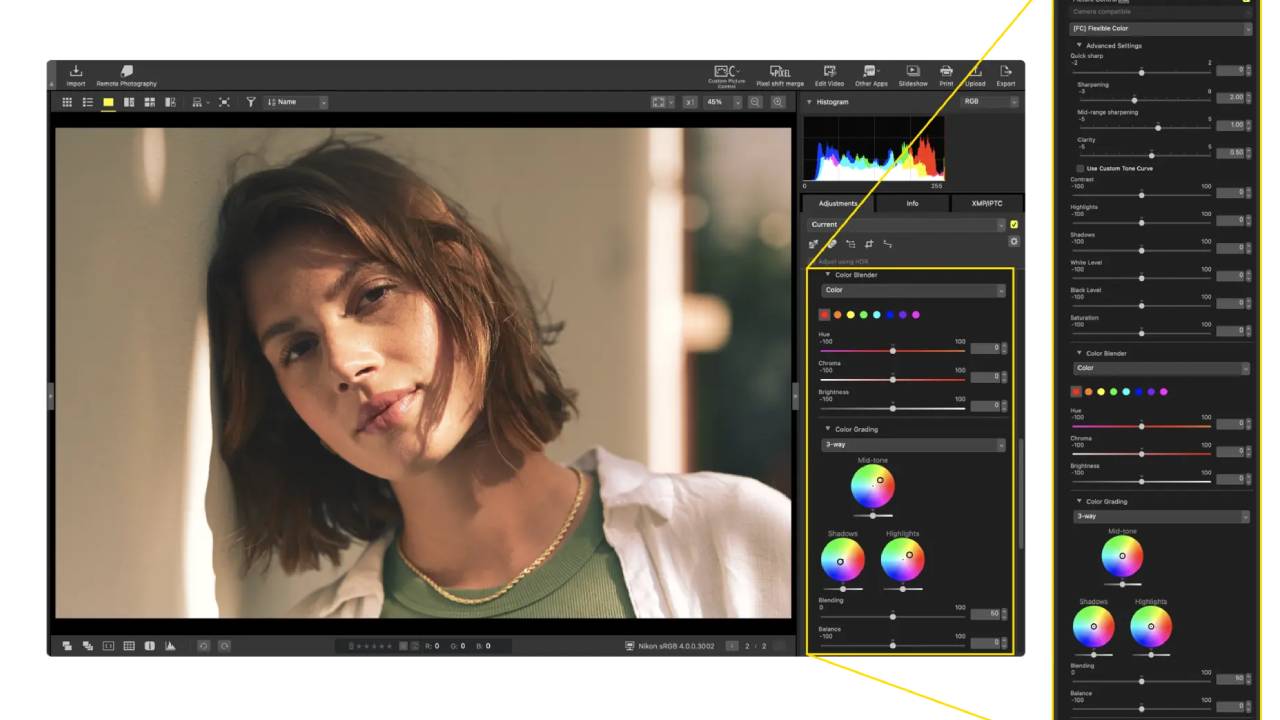This screenshot has width=1280, height=720.
Task: Enable Use Custom Tone Curve checkbox
Action: pos(1080,168)
